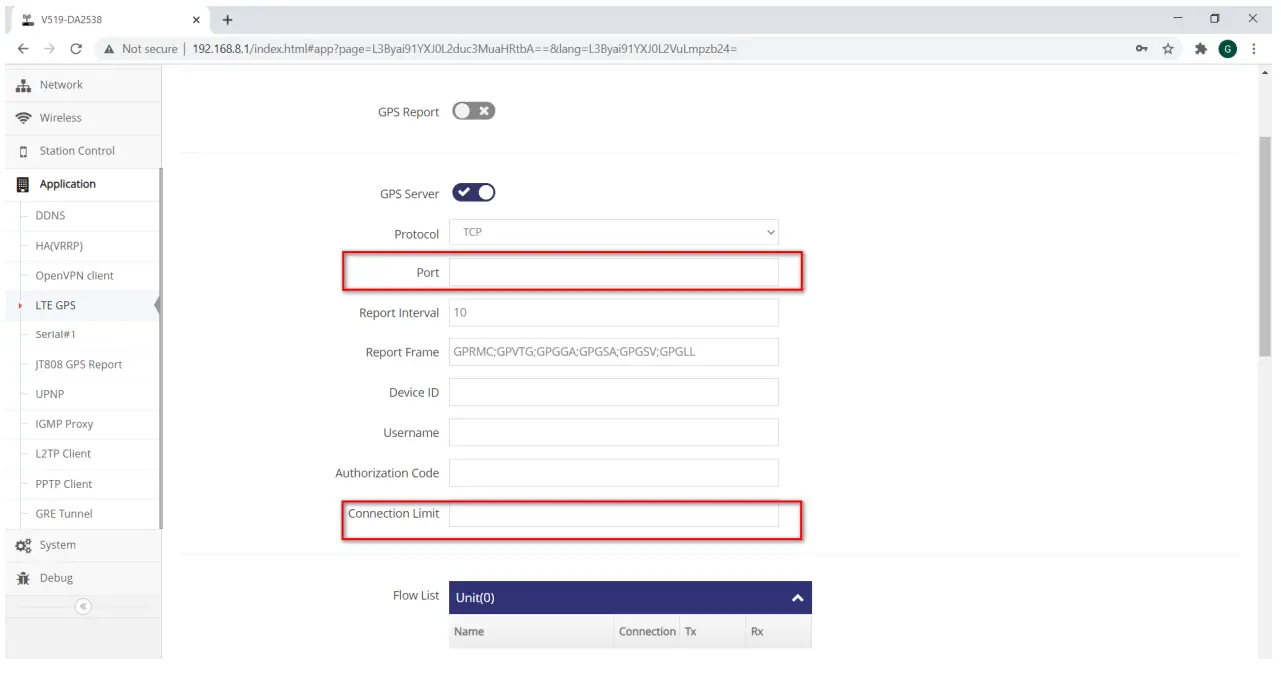The height and width of the screenshot is (677, 1281).
Task: Select the V519-DA2538 browser tab
Action: tap(108, 20)
